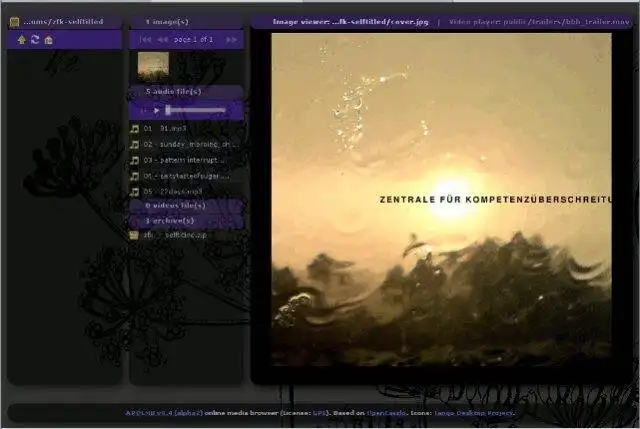Image resolution: width=640 pixels, height=429 pixels.
Task: Click the ...ums/zfk-selftitled path label
Action: click(x=63, y=22)
